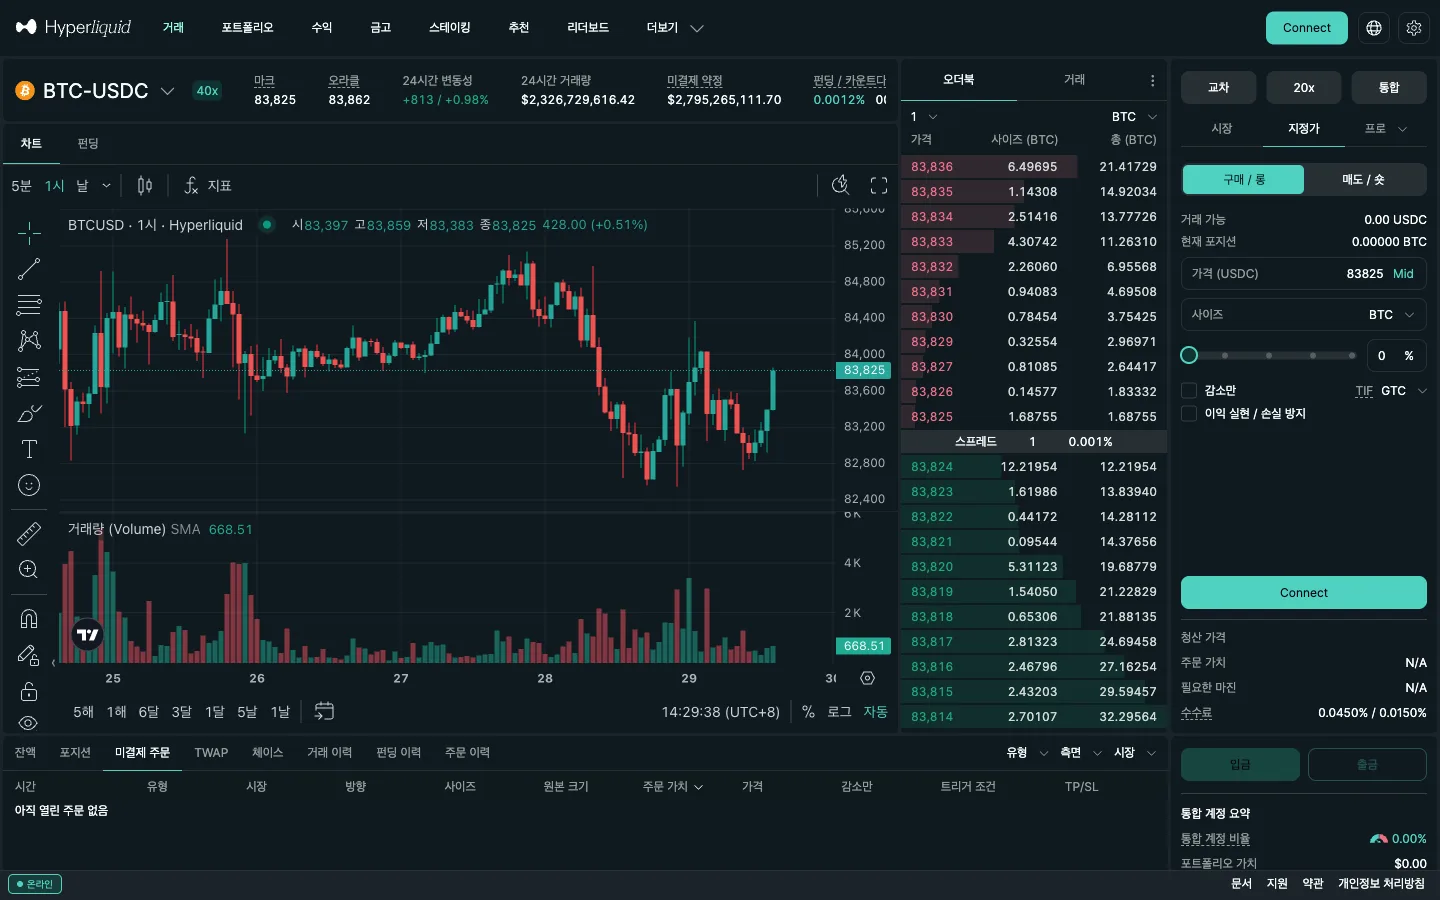The width and height of the screenshot is (1440, 900).
Task: Open the 프로 order type dropdown
Action: point(1385,129)
